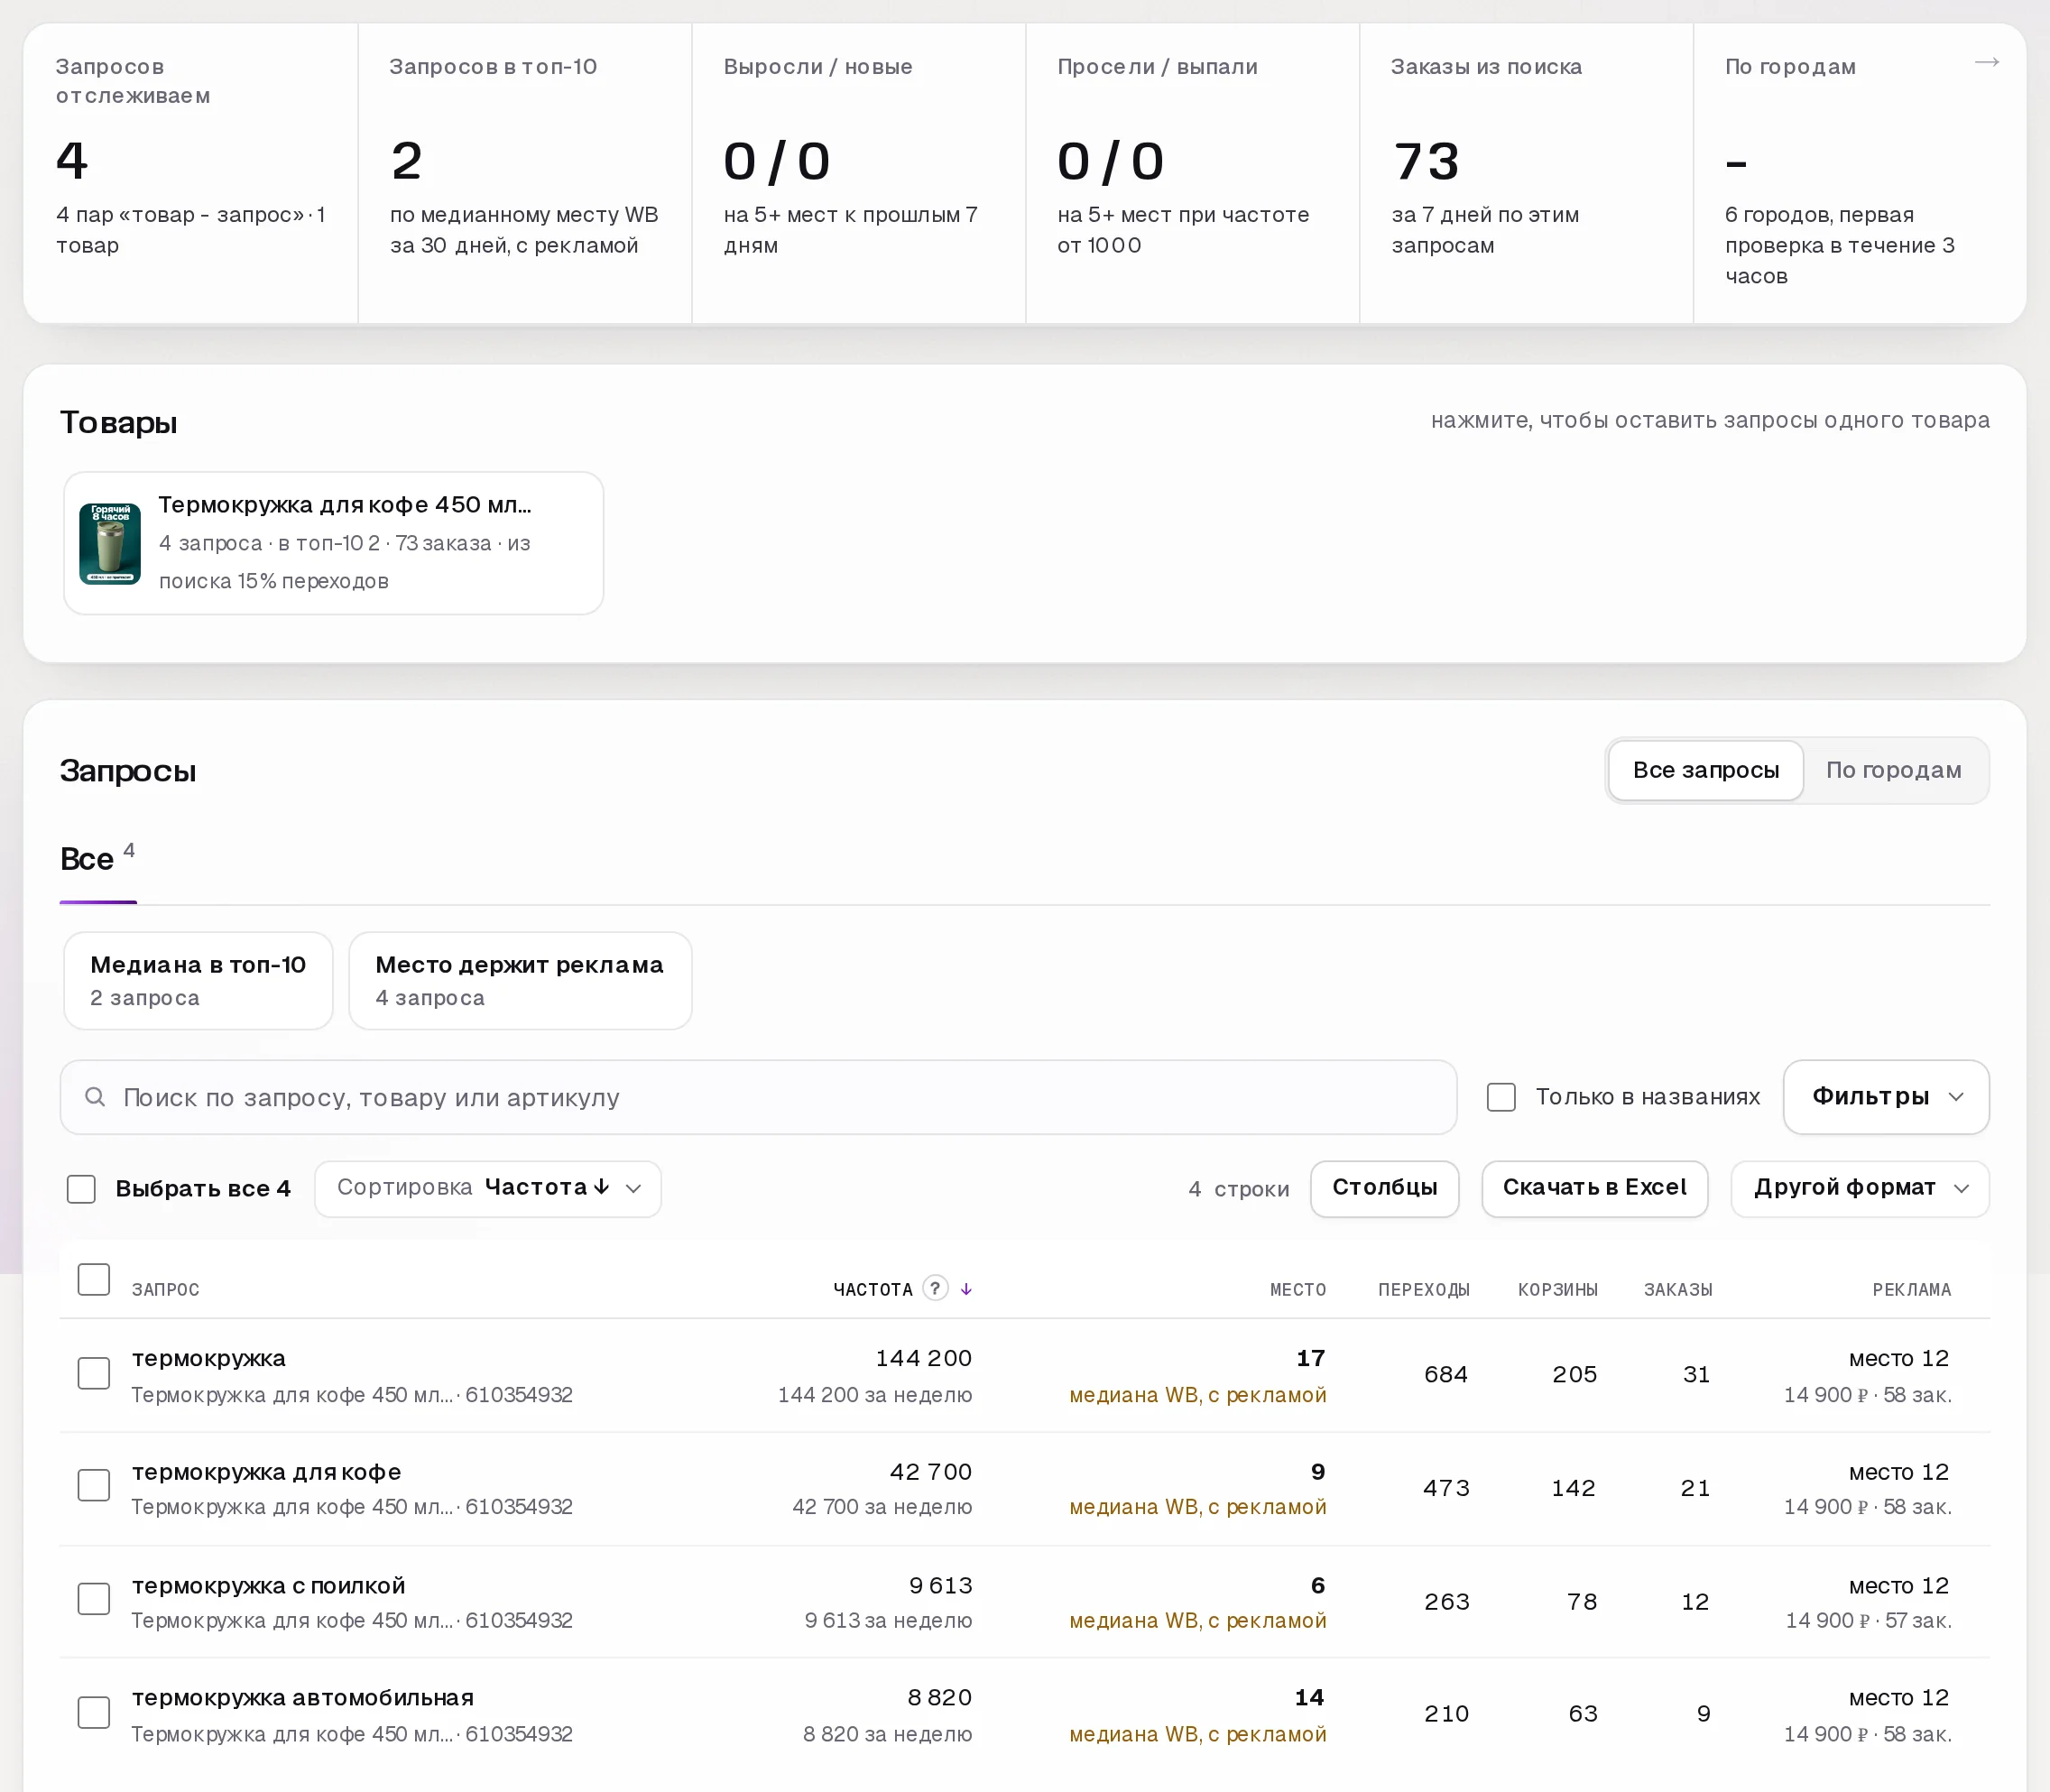Filter by Медиана в топ-10 chip
2050x1792 pixels.
tap(198, 981)
